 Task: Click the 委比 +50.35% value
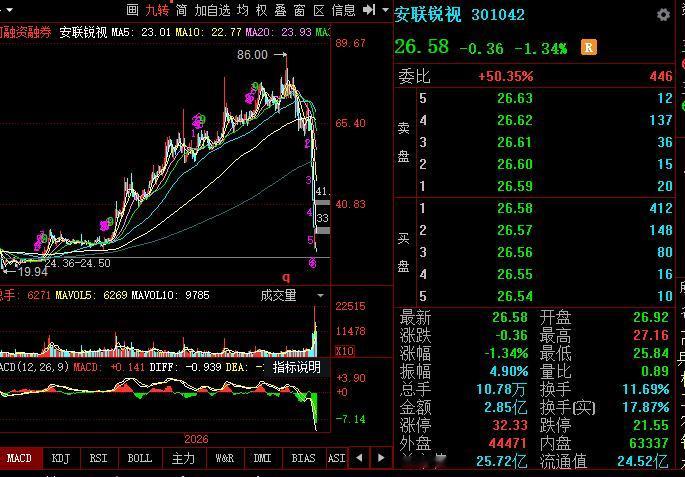tap(505, 76)
